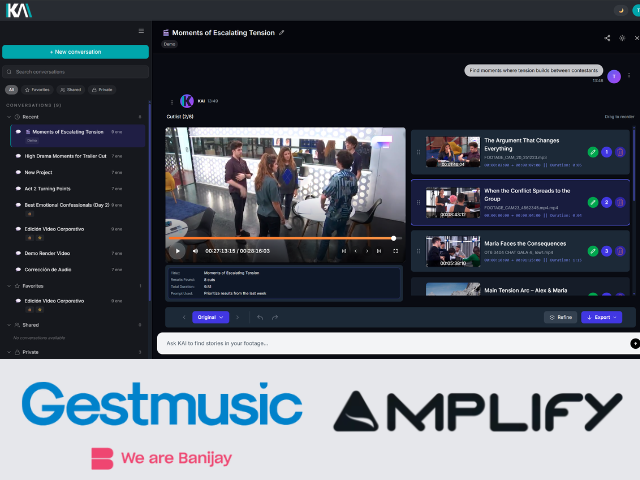Screen dimensions: 640x480
Task: Enter fullscreen video mode
Action: 396,251
